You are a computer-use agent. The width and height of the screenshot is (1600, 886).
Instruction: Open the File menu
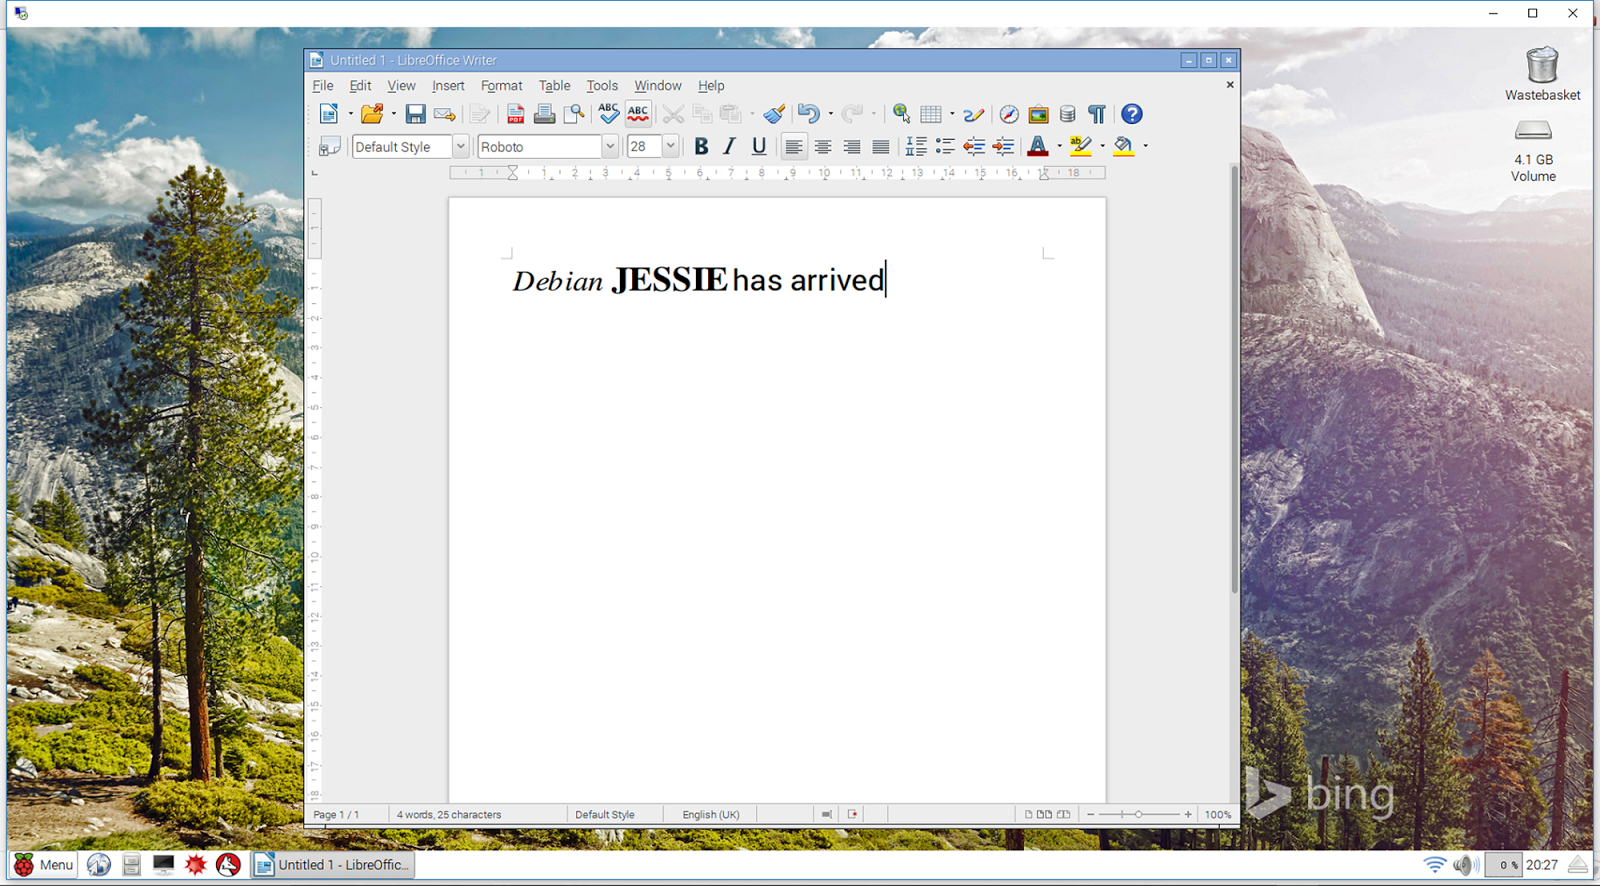323,86
